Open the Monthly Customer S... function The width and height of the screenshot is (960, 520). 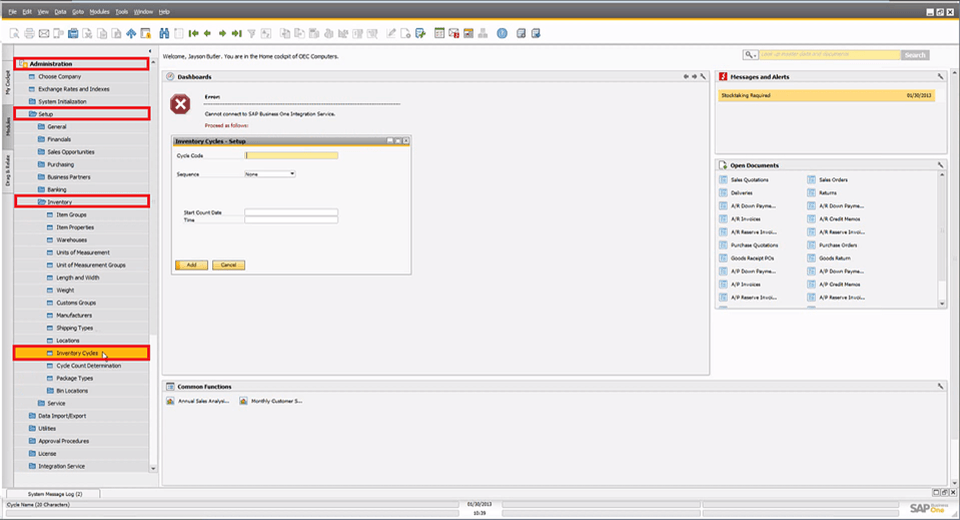pyautogui.click(x=277, y=401)
